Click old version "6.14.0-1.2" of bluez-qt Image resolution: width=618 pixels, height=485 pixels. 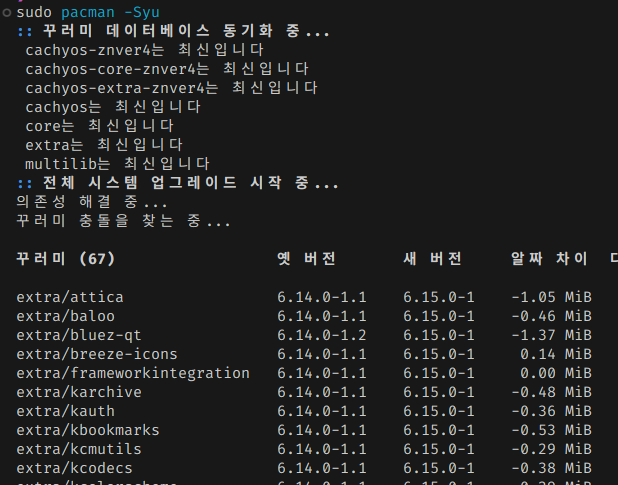[x=322, y=335]
